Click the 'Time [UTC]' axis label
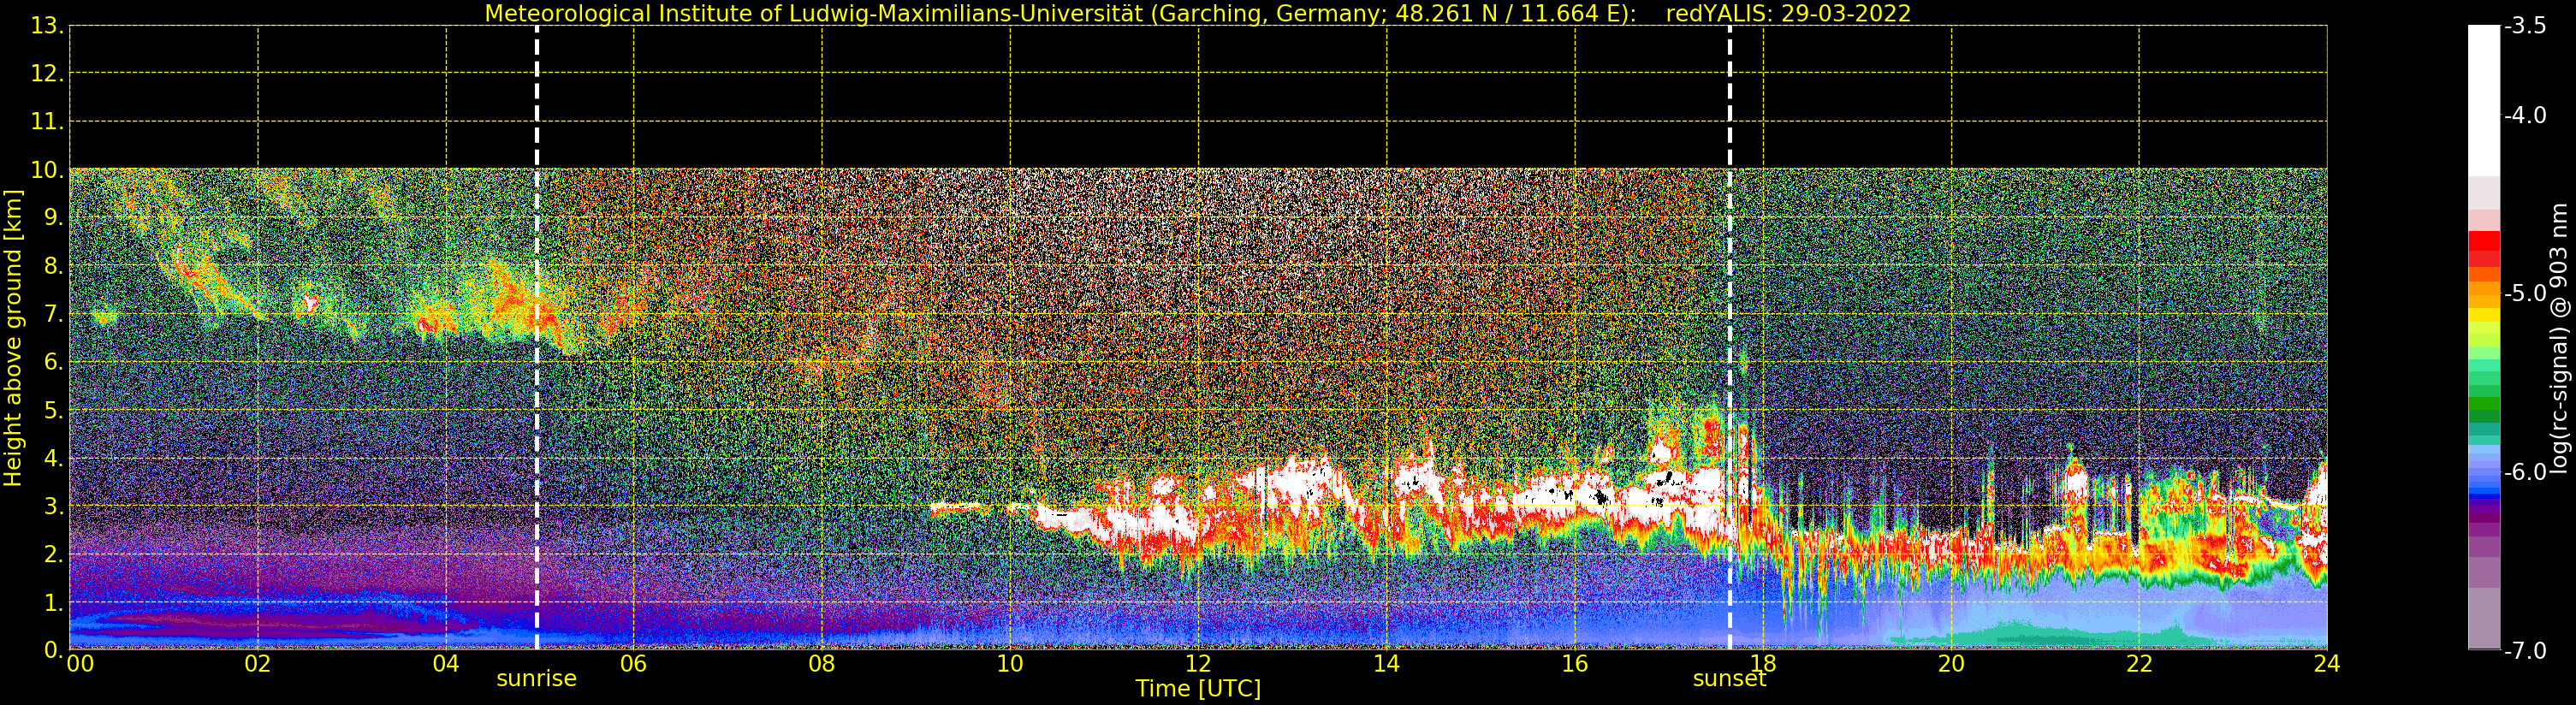 (1197, 689)
